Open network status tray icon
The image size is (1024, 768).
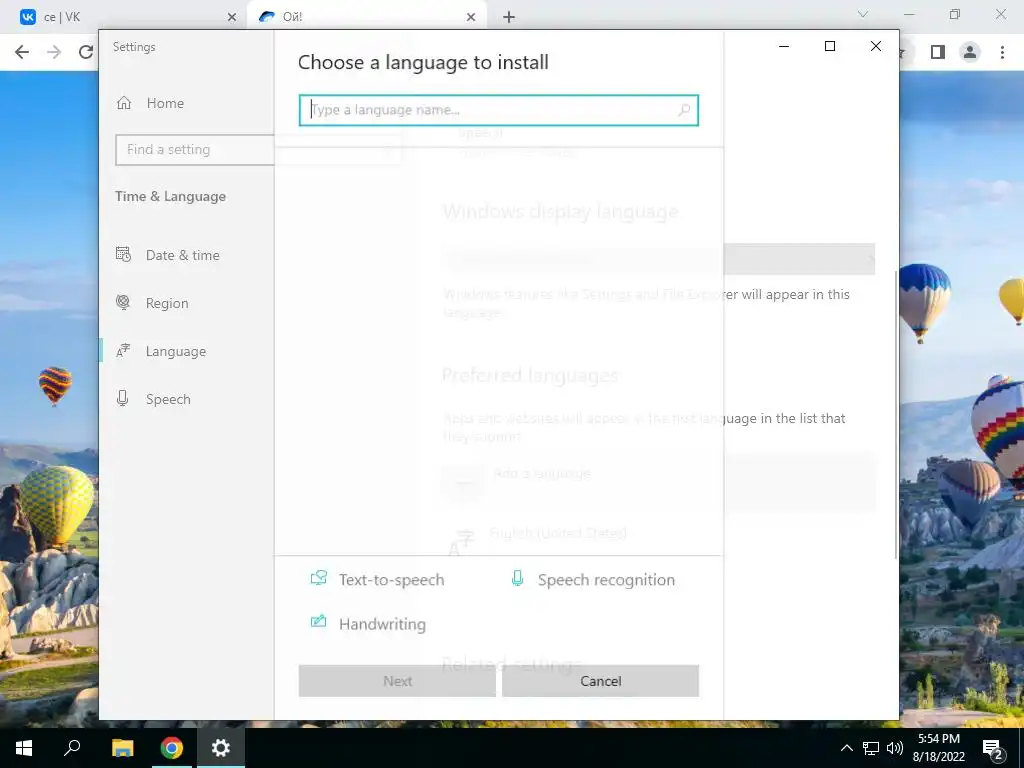pos(871,748)
